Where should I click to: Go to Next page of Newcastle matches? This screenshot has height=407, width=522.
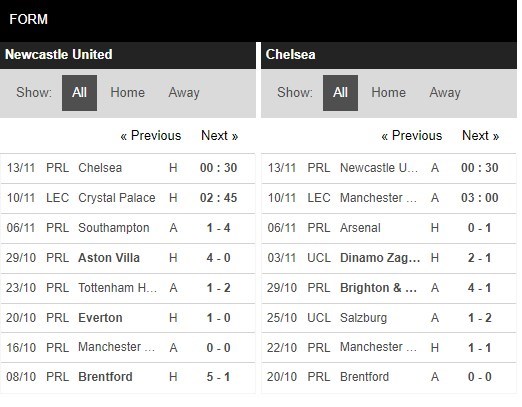pyautogui.click(x=220, y=136)
